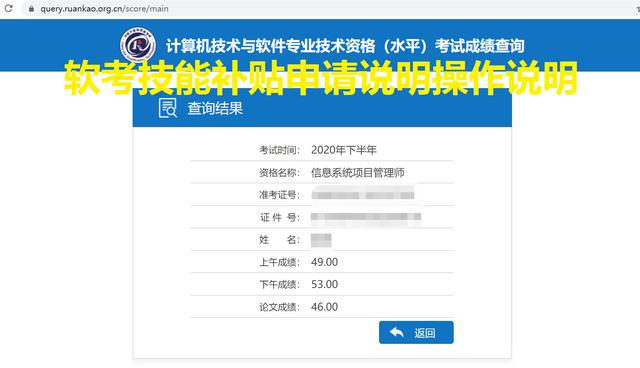This screenshot has height=368, width=640.
Task: Click the 论文成绩 score 46.00
Action: pos(324,307)
